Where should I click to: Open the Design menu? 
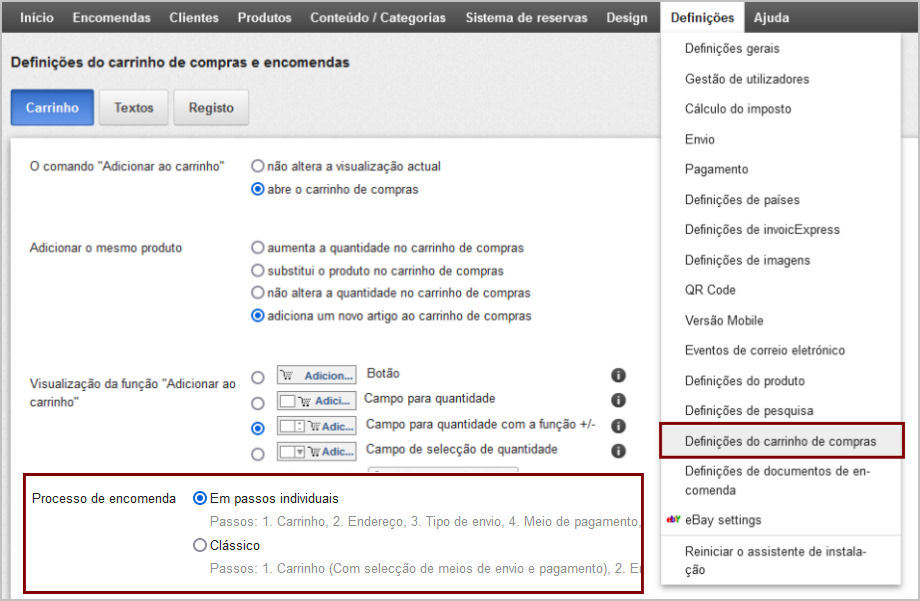tap(627, 18)
